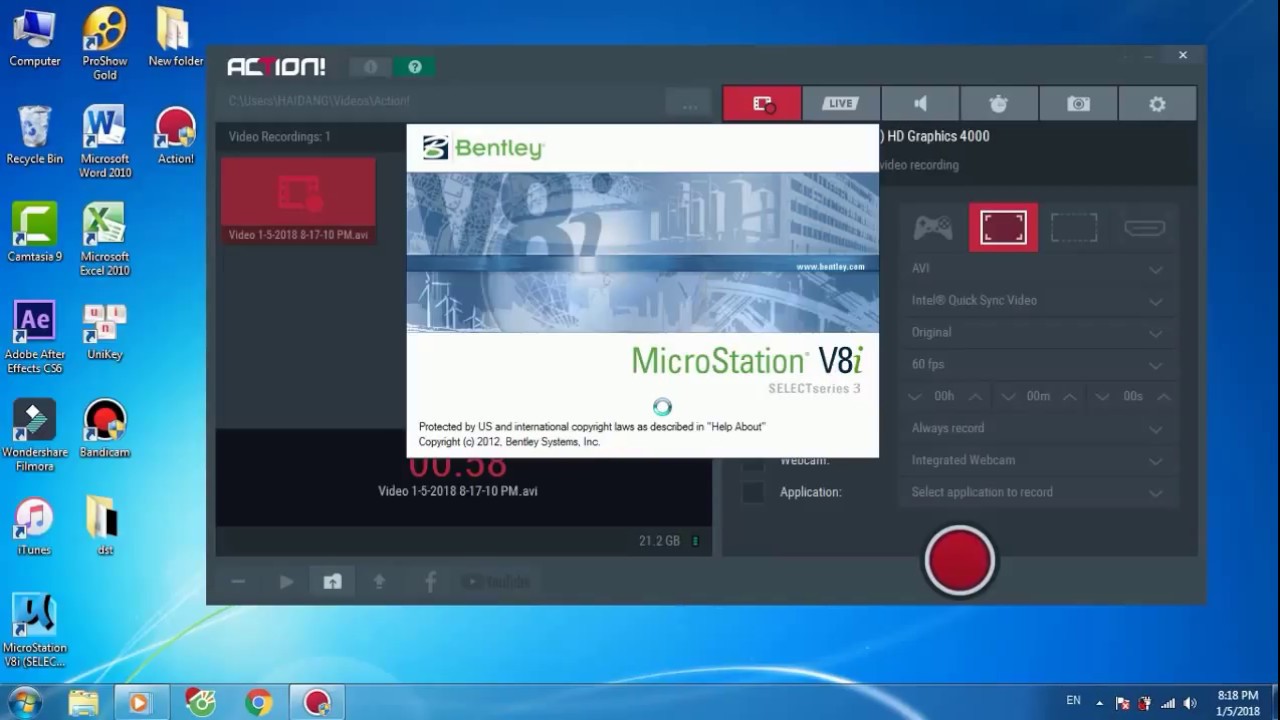The width and height of the screenshot is (1280, 720).
Task: Open the Wondershare Filmora desktop shortcut
Action: tap(35, 435)
